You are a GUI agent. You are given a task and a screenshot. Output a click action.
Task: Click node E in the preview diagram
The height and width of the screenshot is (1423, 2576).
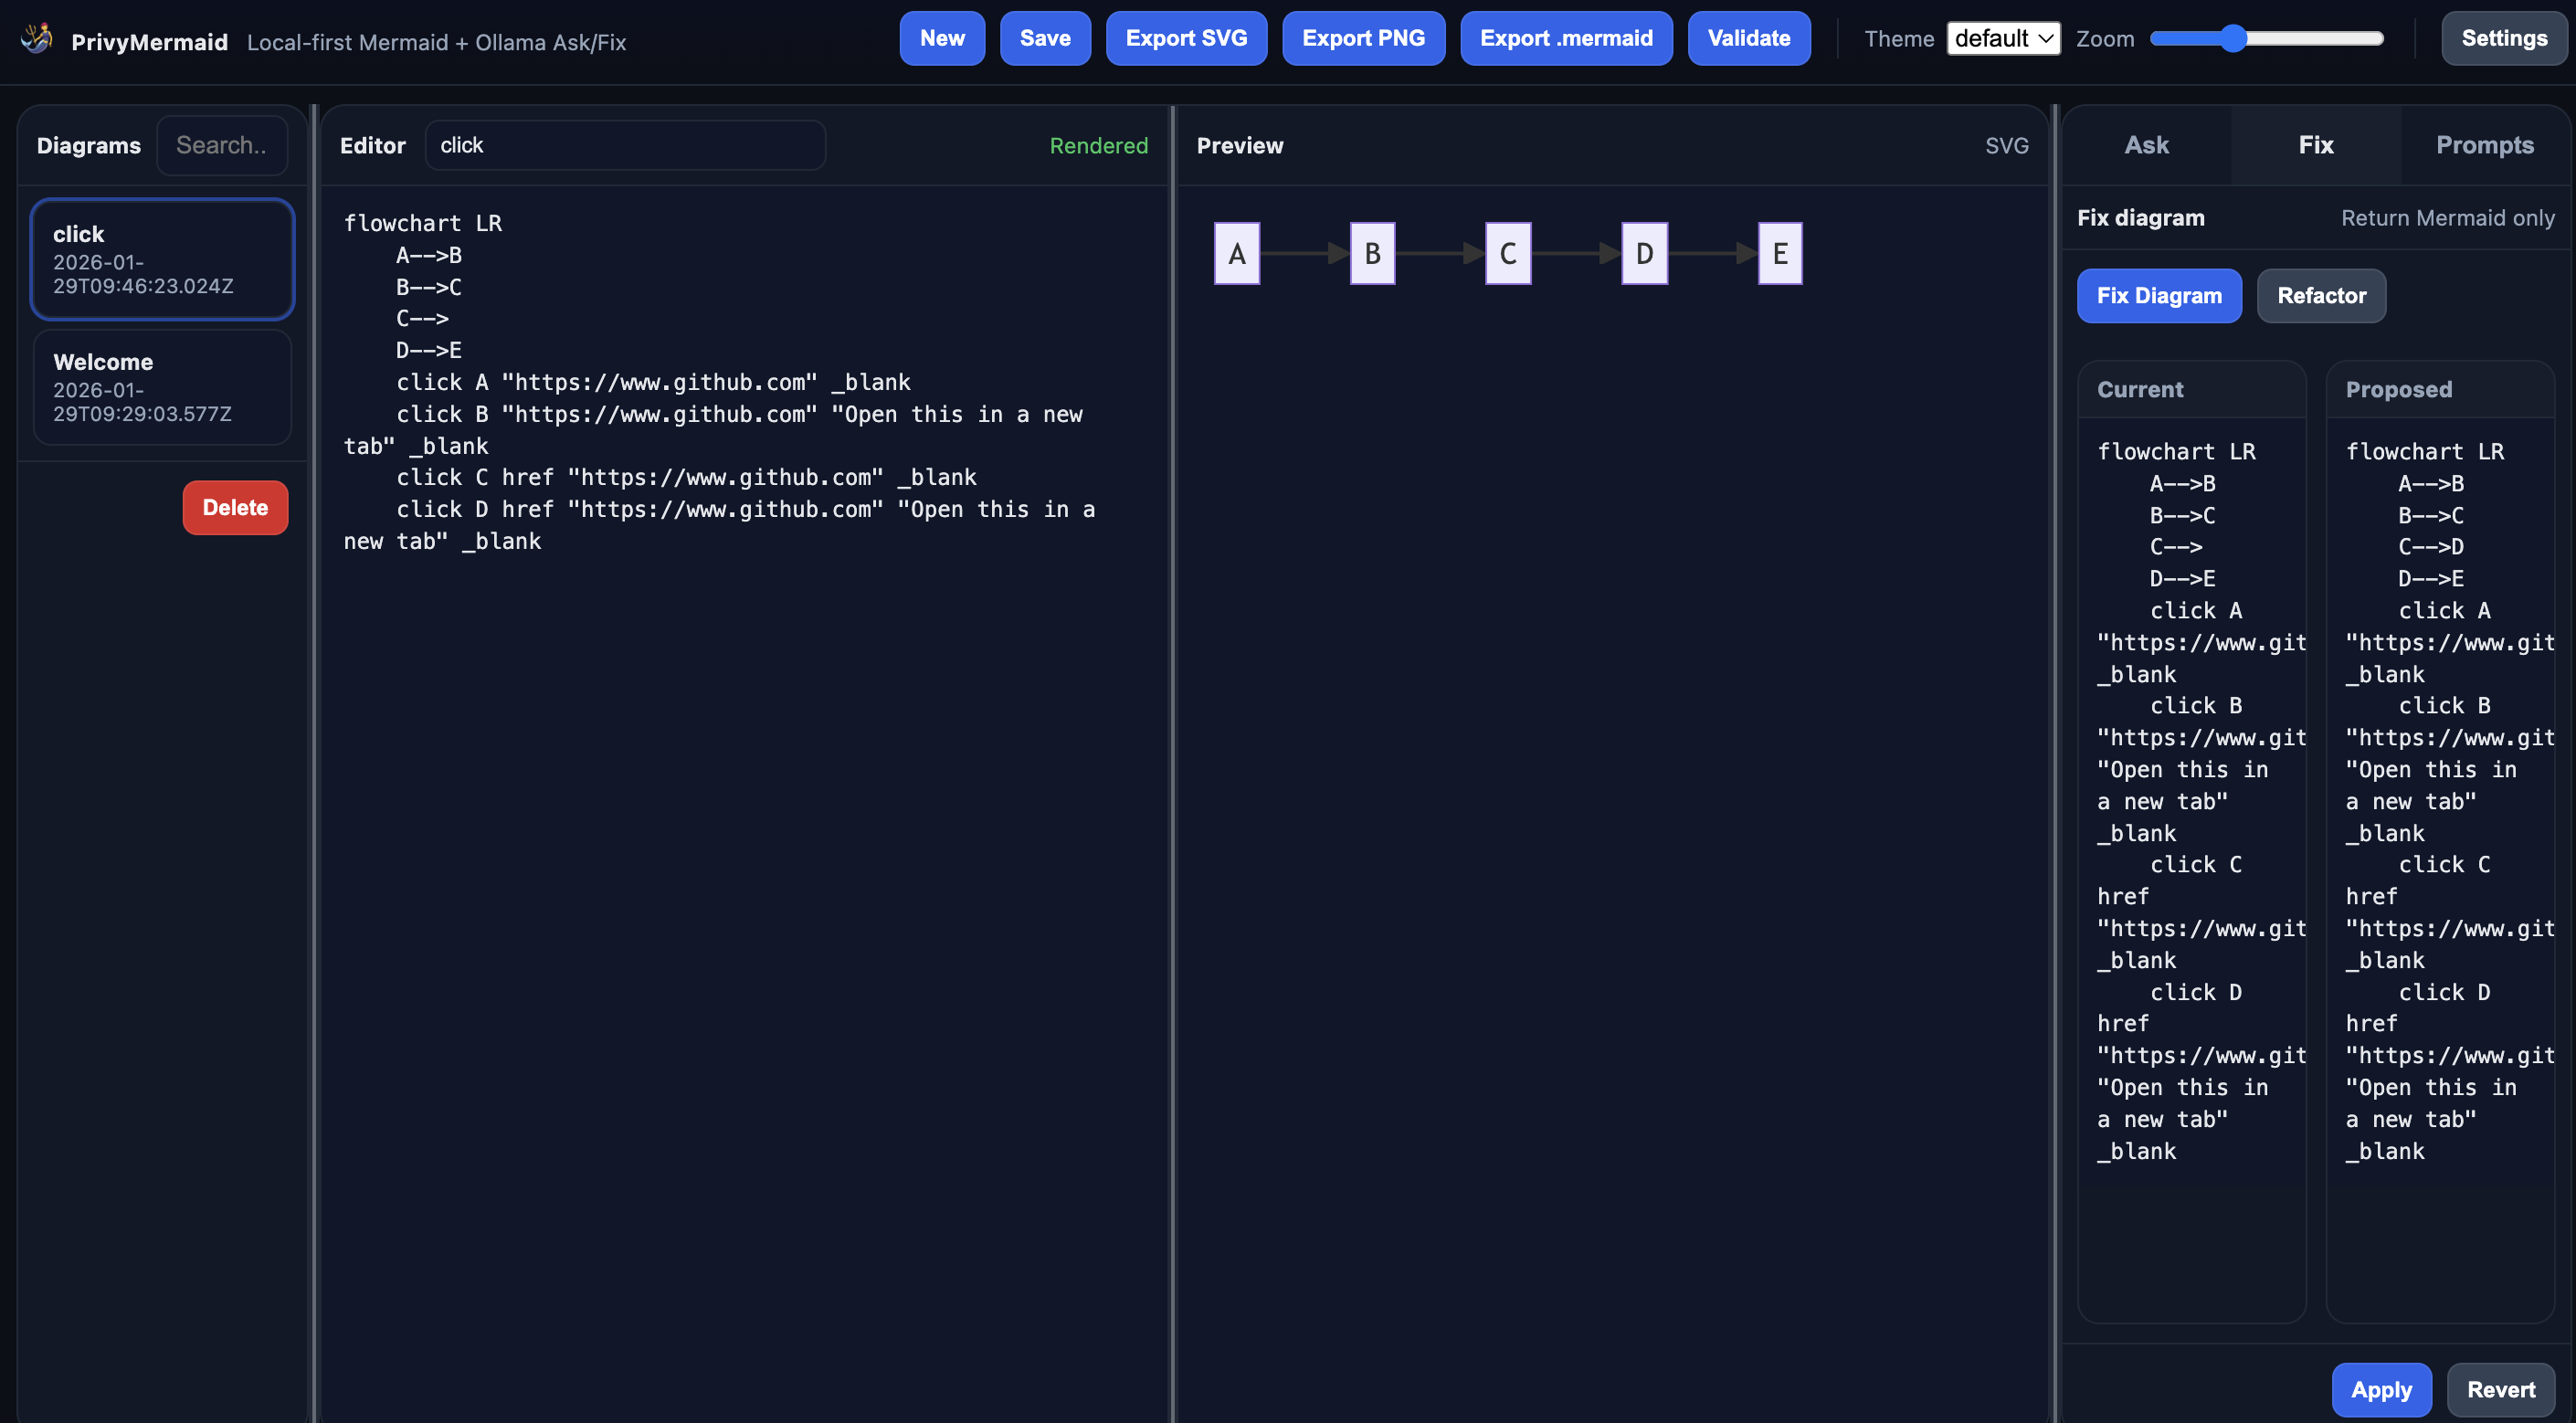point(1779,254)
